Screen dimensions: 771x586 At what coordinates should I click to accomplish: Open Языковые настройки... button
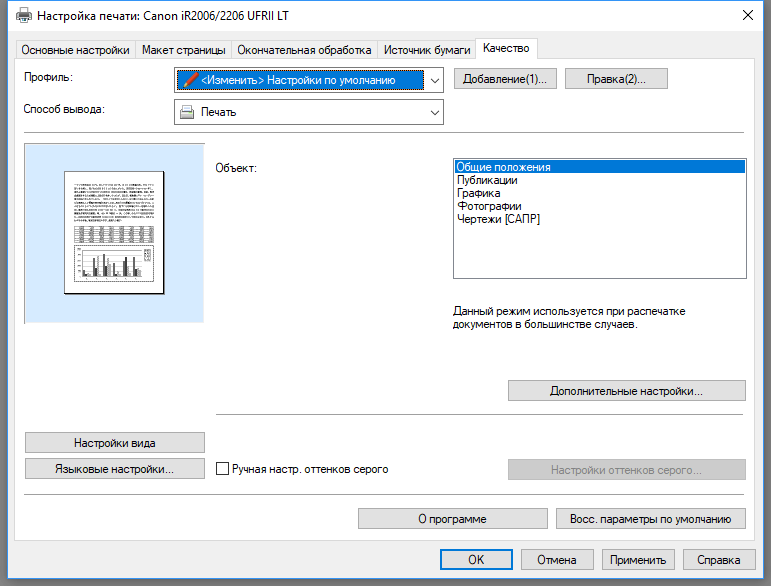pos(115,469)
